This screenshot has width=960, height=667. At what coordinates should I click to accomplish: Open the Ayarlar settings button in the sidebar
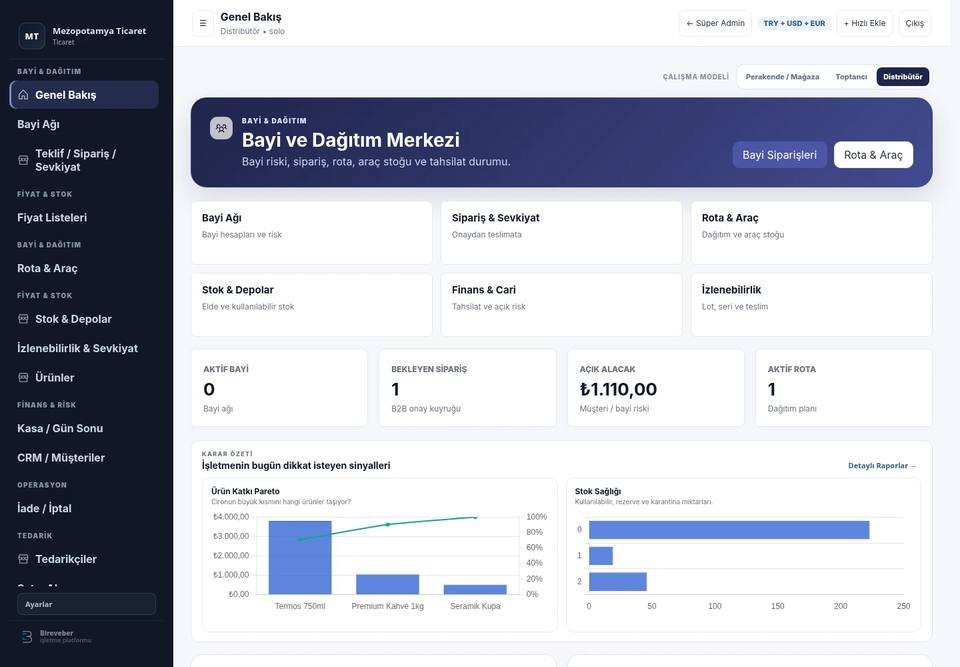click(x=86, y=604)
